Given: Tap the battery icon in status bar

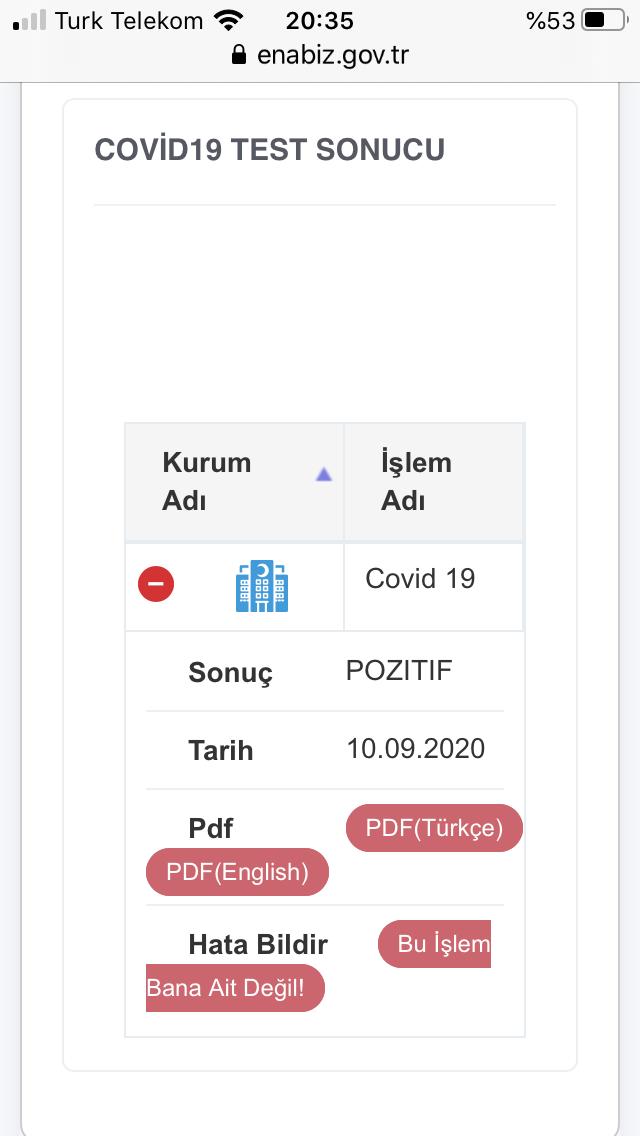Looking at the screenshot, I should [x=606, y=20].
